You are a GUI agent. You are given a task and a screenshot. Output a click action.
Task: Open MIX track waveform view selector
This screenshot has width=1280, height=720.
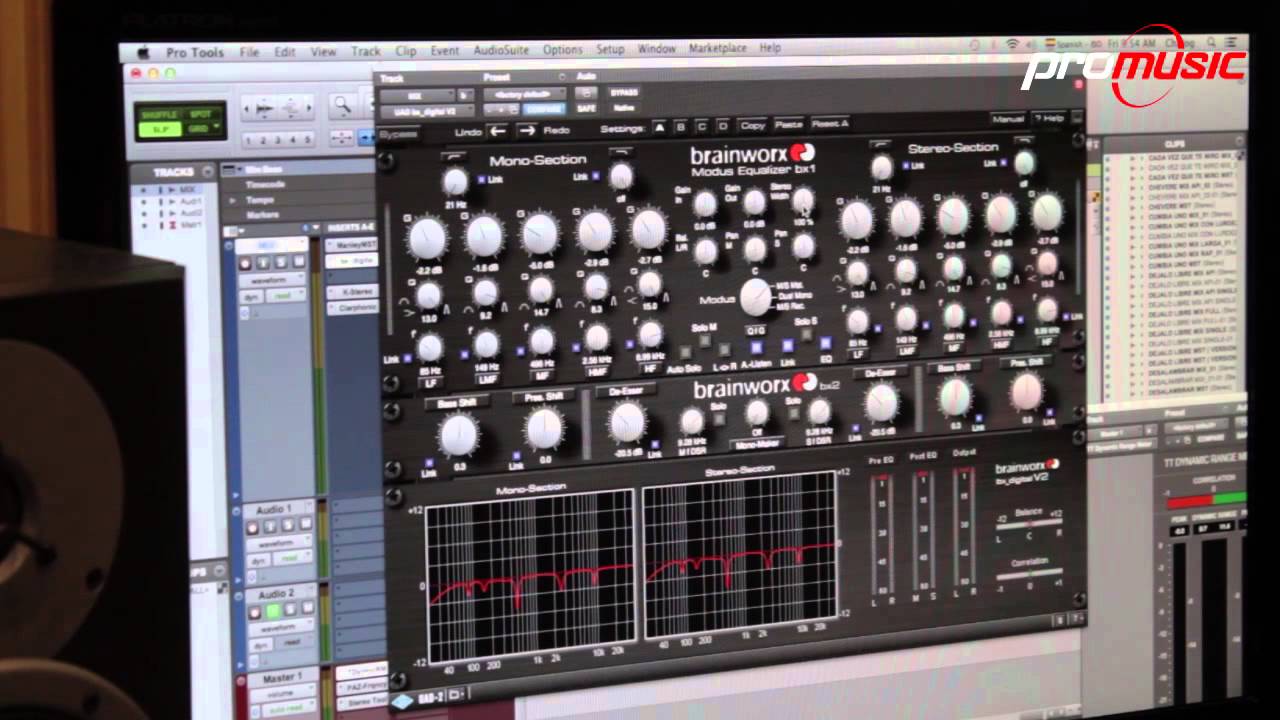(272, 281)
